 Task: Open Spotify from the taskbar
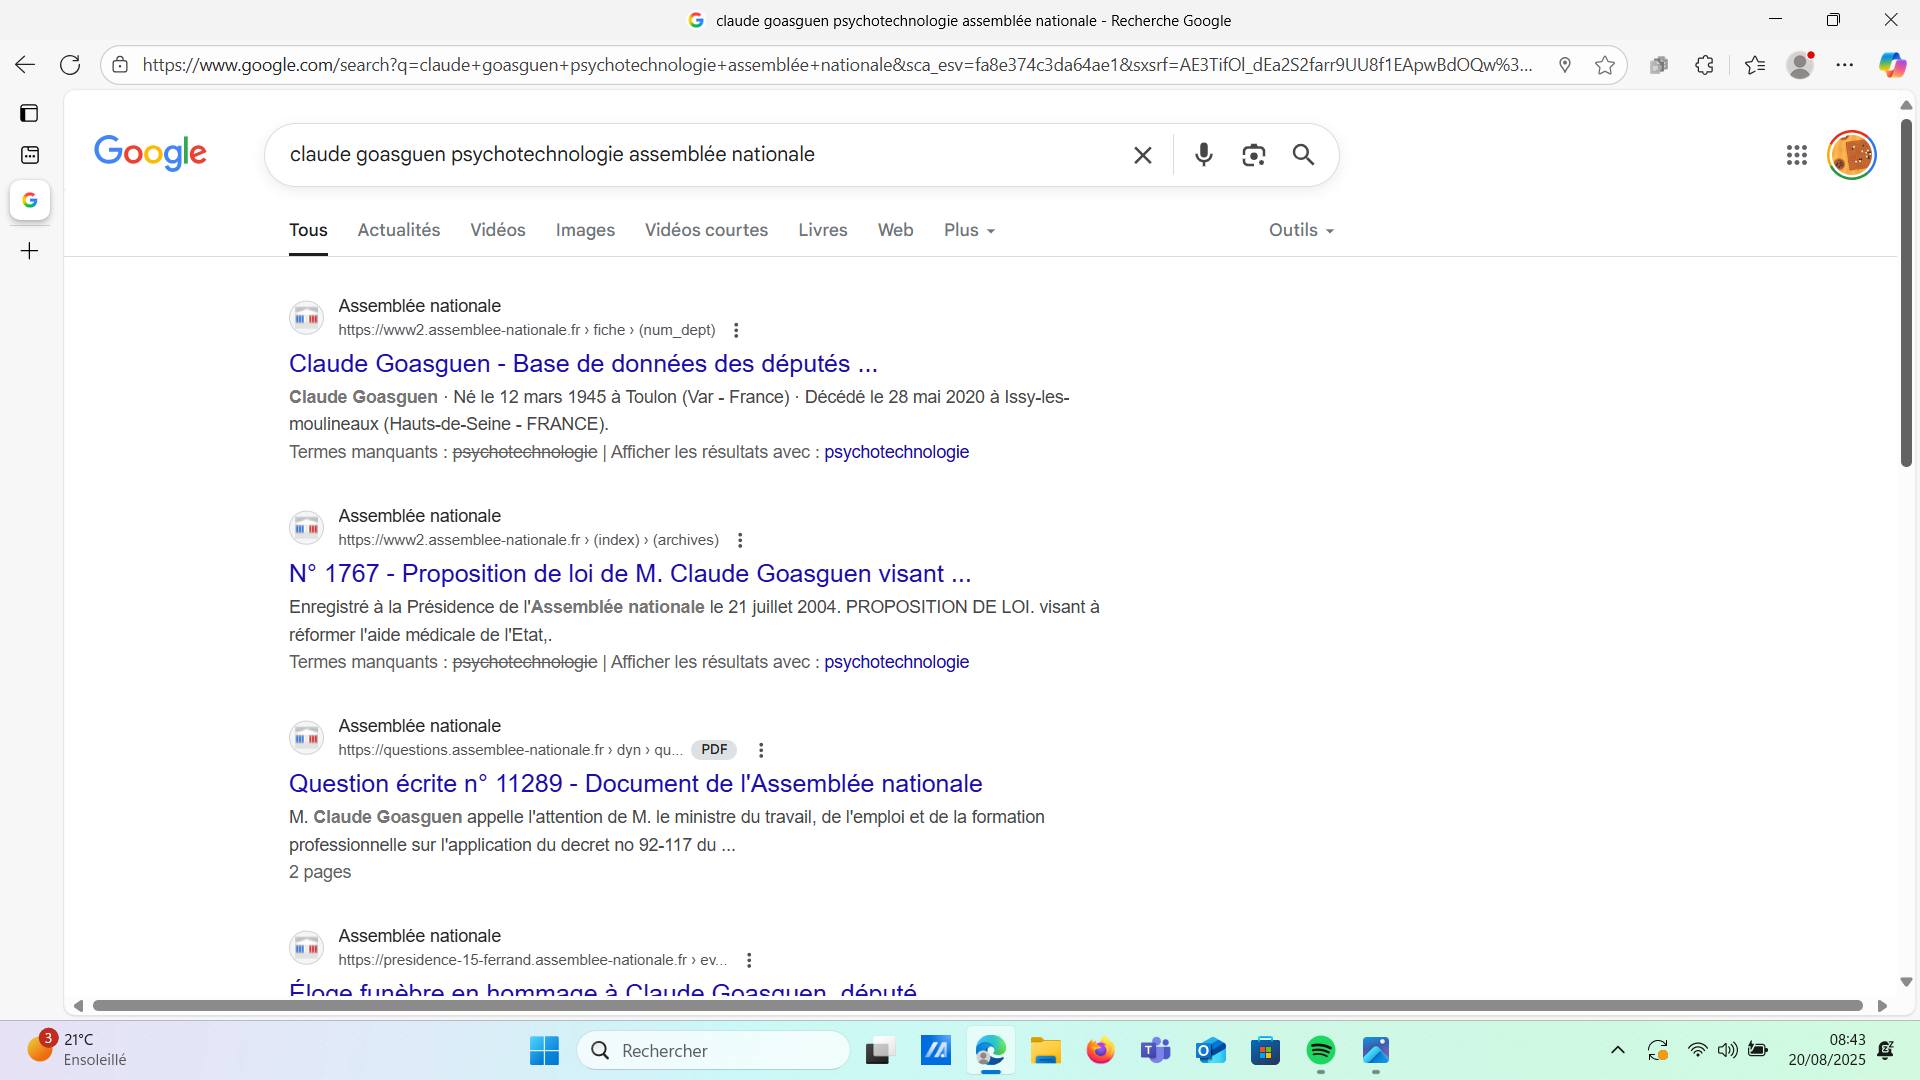tap(1320, 1050)
